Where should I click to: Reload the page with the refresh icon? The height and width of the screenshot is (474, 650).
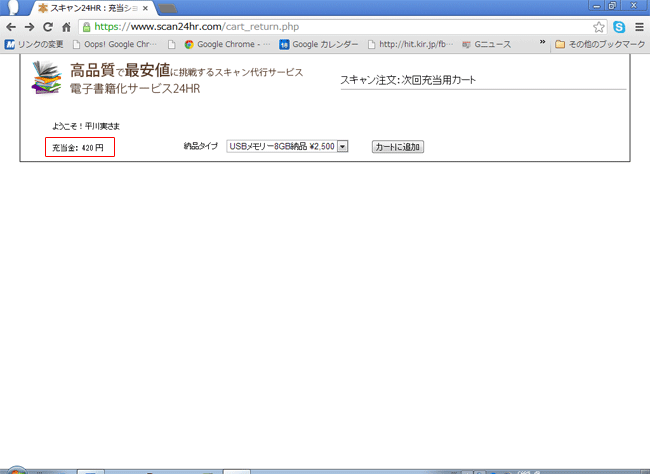point(48,27)
